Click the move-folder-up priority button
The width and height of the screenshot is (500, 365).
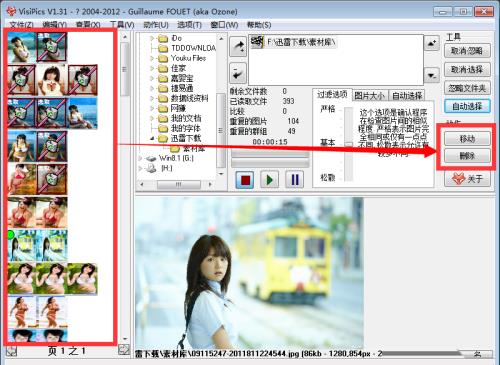point(432,43)
